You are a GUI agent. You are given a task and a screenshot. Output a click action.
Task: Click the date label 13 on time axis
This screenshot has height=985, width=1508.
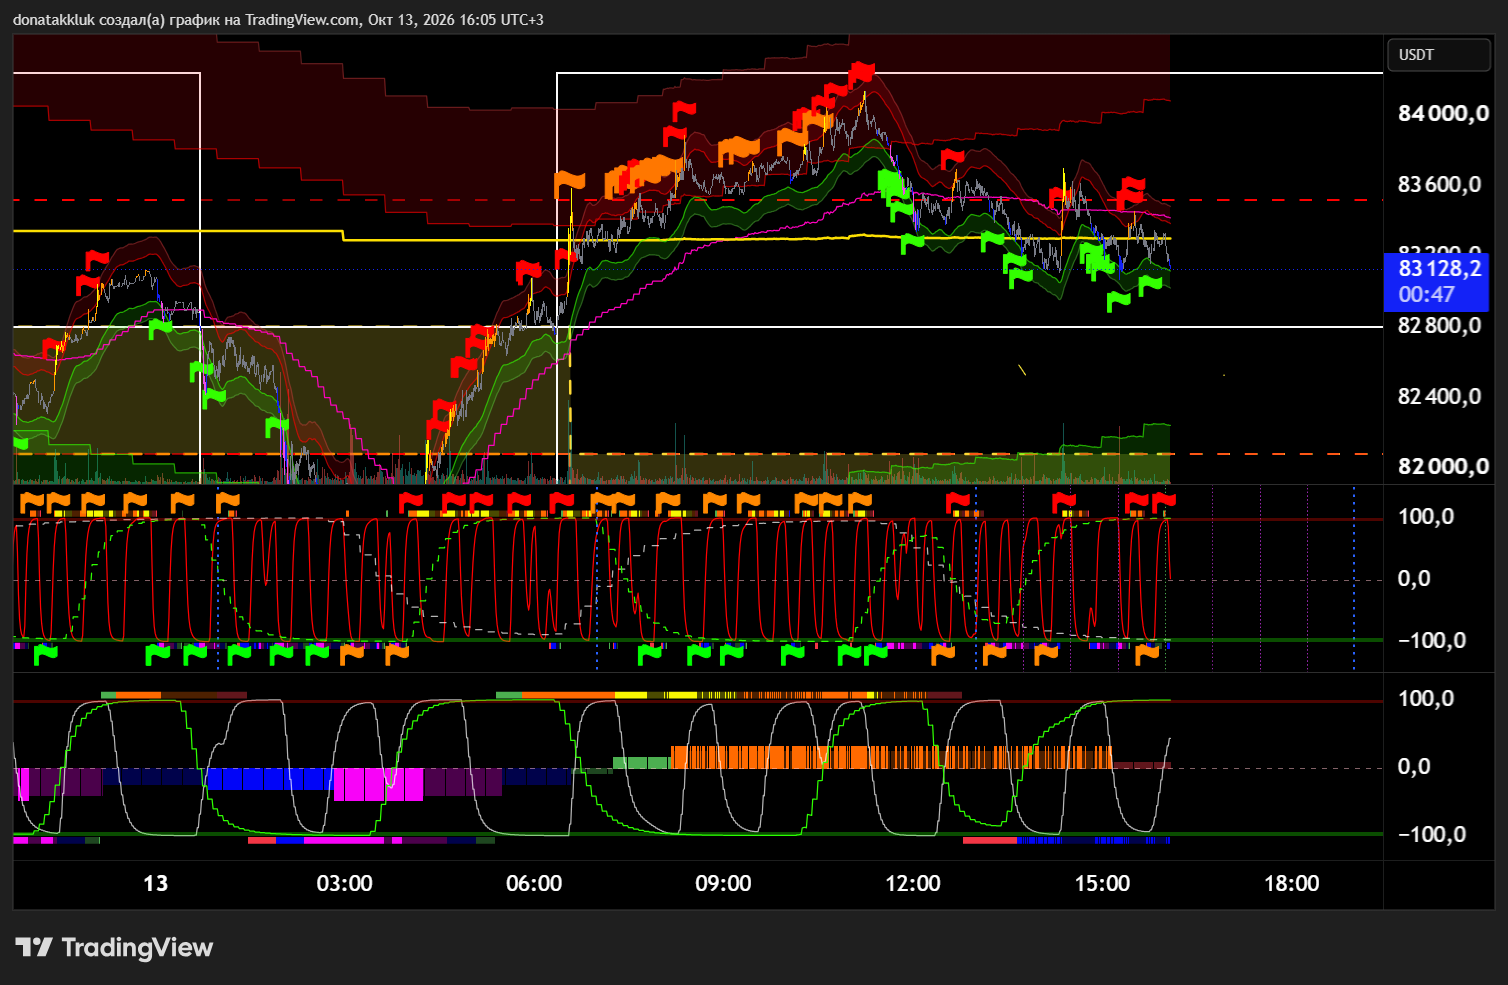(156, 884)
